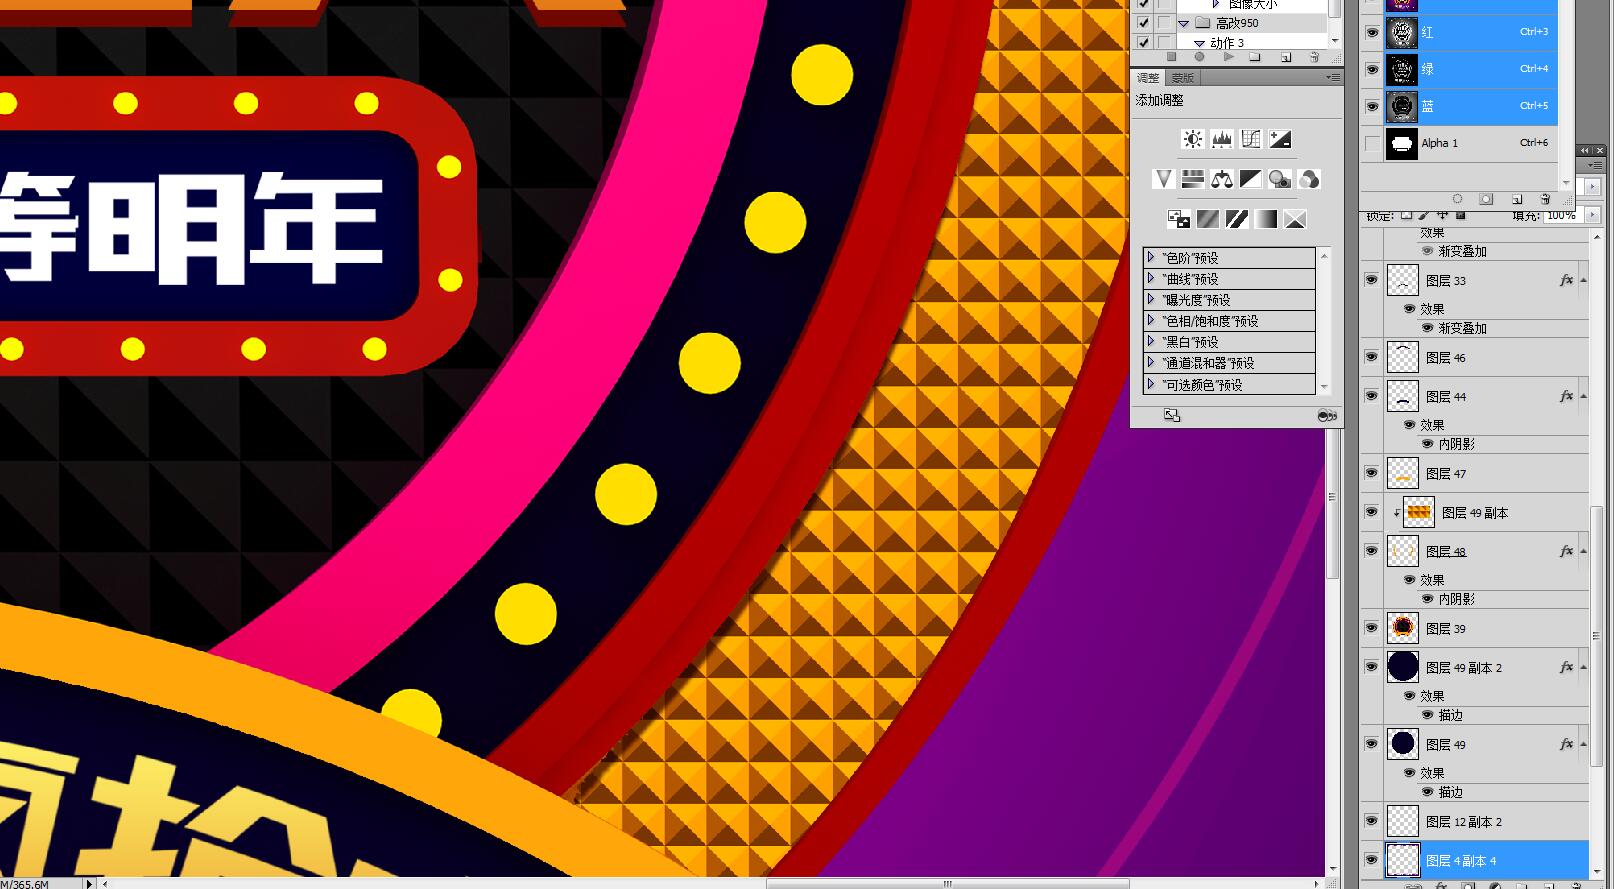Create a new channel
Image resolution: width=1614 pixels, height=889 pixels.
tap(1516, 199)
